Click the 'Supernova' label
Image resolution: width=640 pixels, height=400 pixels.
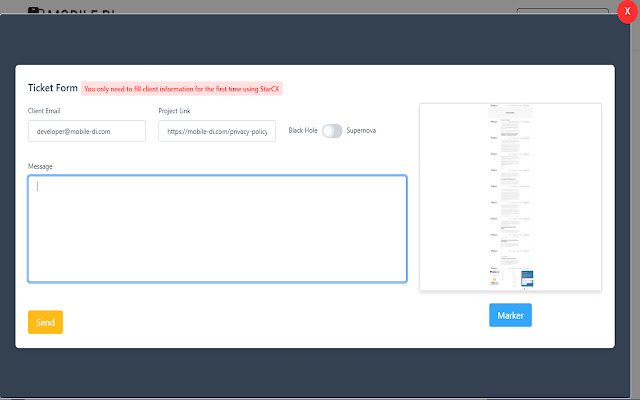(x=361, y=131)
